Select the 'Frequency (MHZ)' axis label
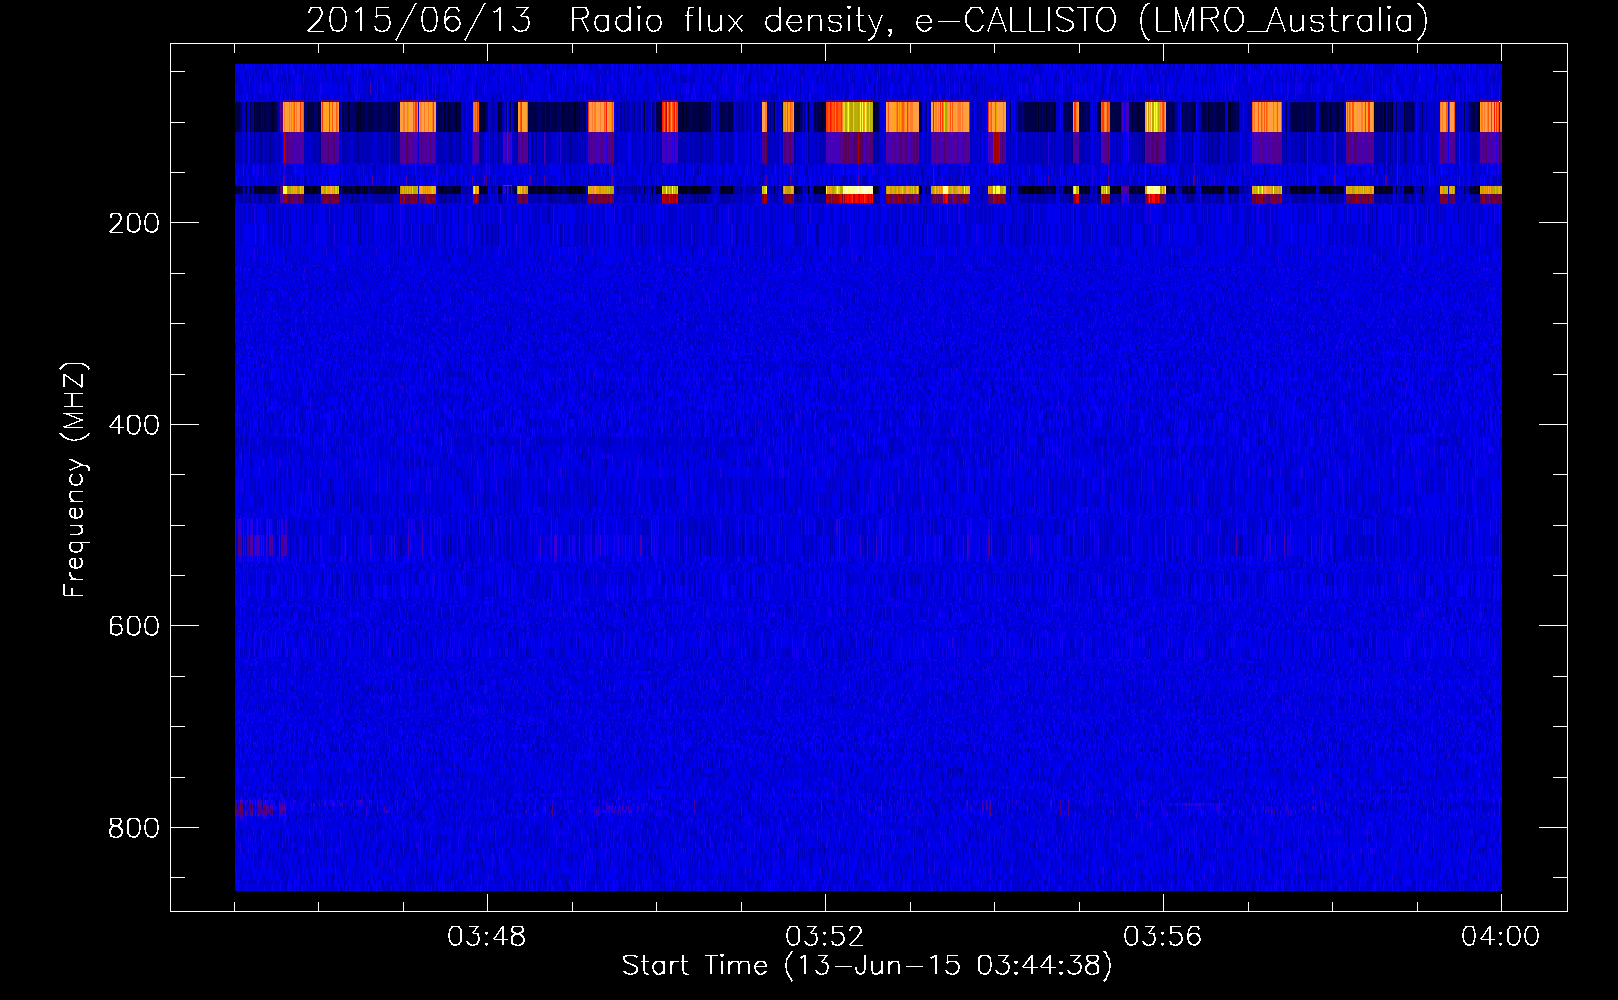1618x1000 pixels. pyautogui.click(x=75, y=480)
